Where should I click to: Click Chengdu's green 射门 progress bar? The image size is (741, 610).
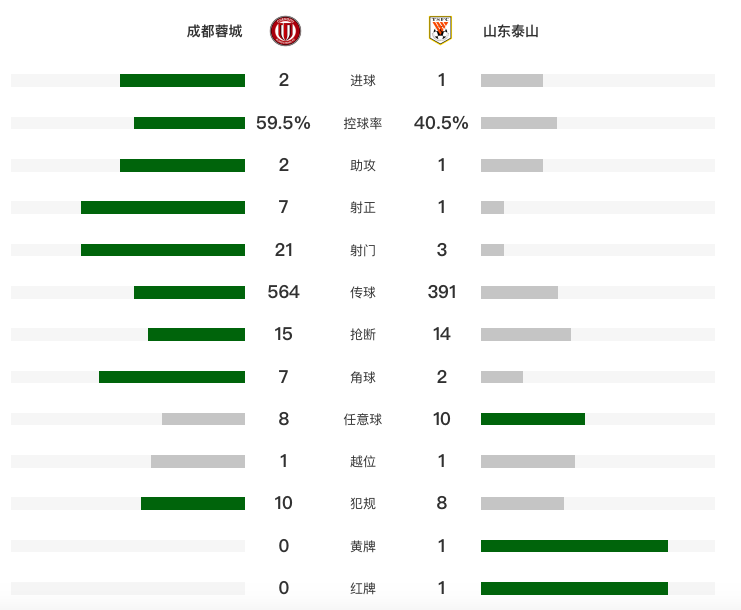[x=163, y=250]
